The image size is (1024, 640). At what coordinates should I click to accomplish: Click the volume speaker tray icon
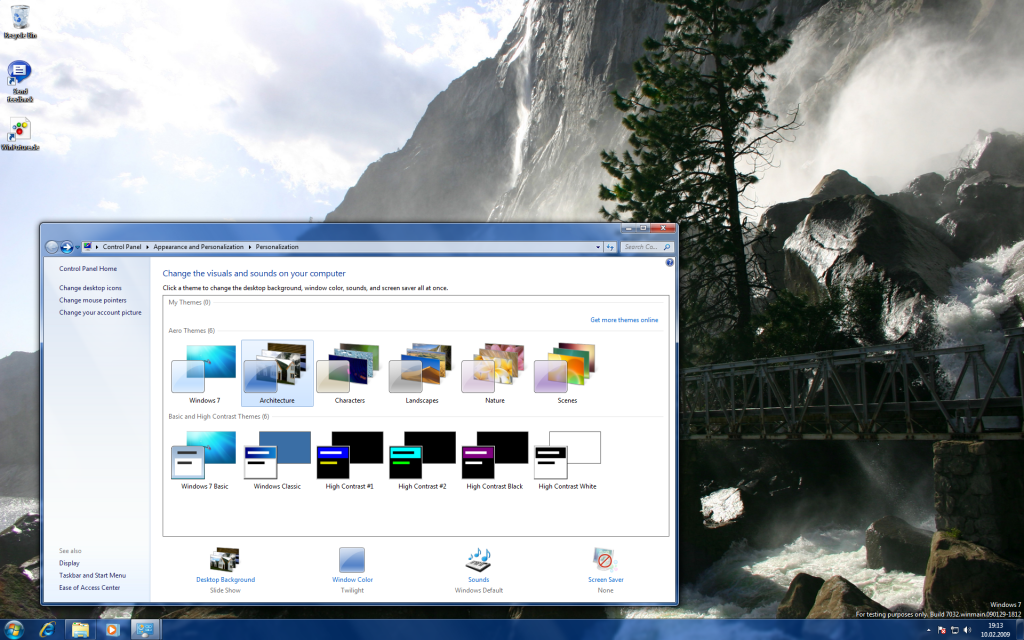coord(967,630)
